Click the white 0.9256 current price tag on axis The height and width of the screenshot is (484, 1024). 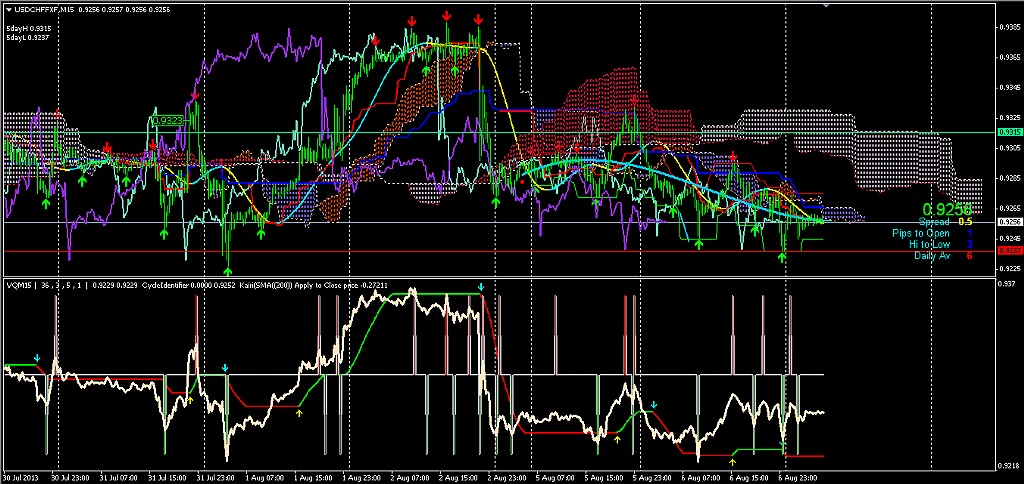(1010, 221)
